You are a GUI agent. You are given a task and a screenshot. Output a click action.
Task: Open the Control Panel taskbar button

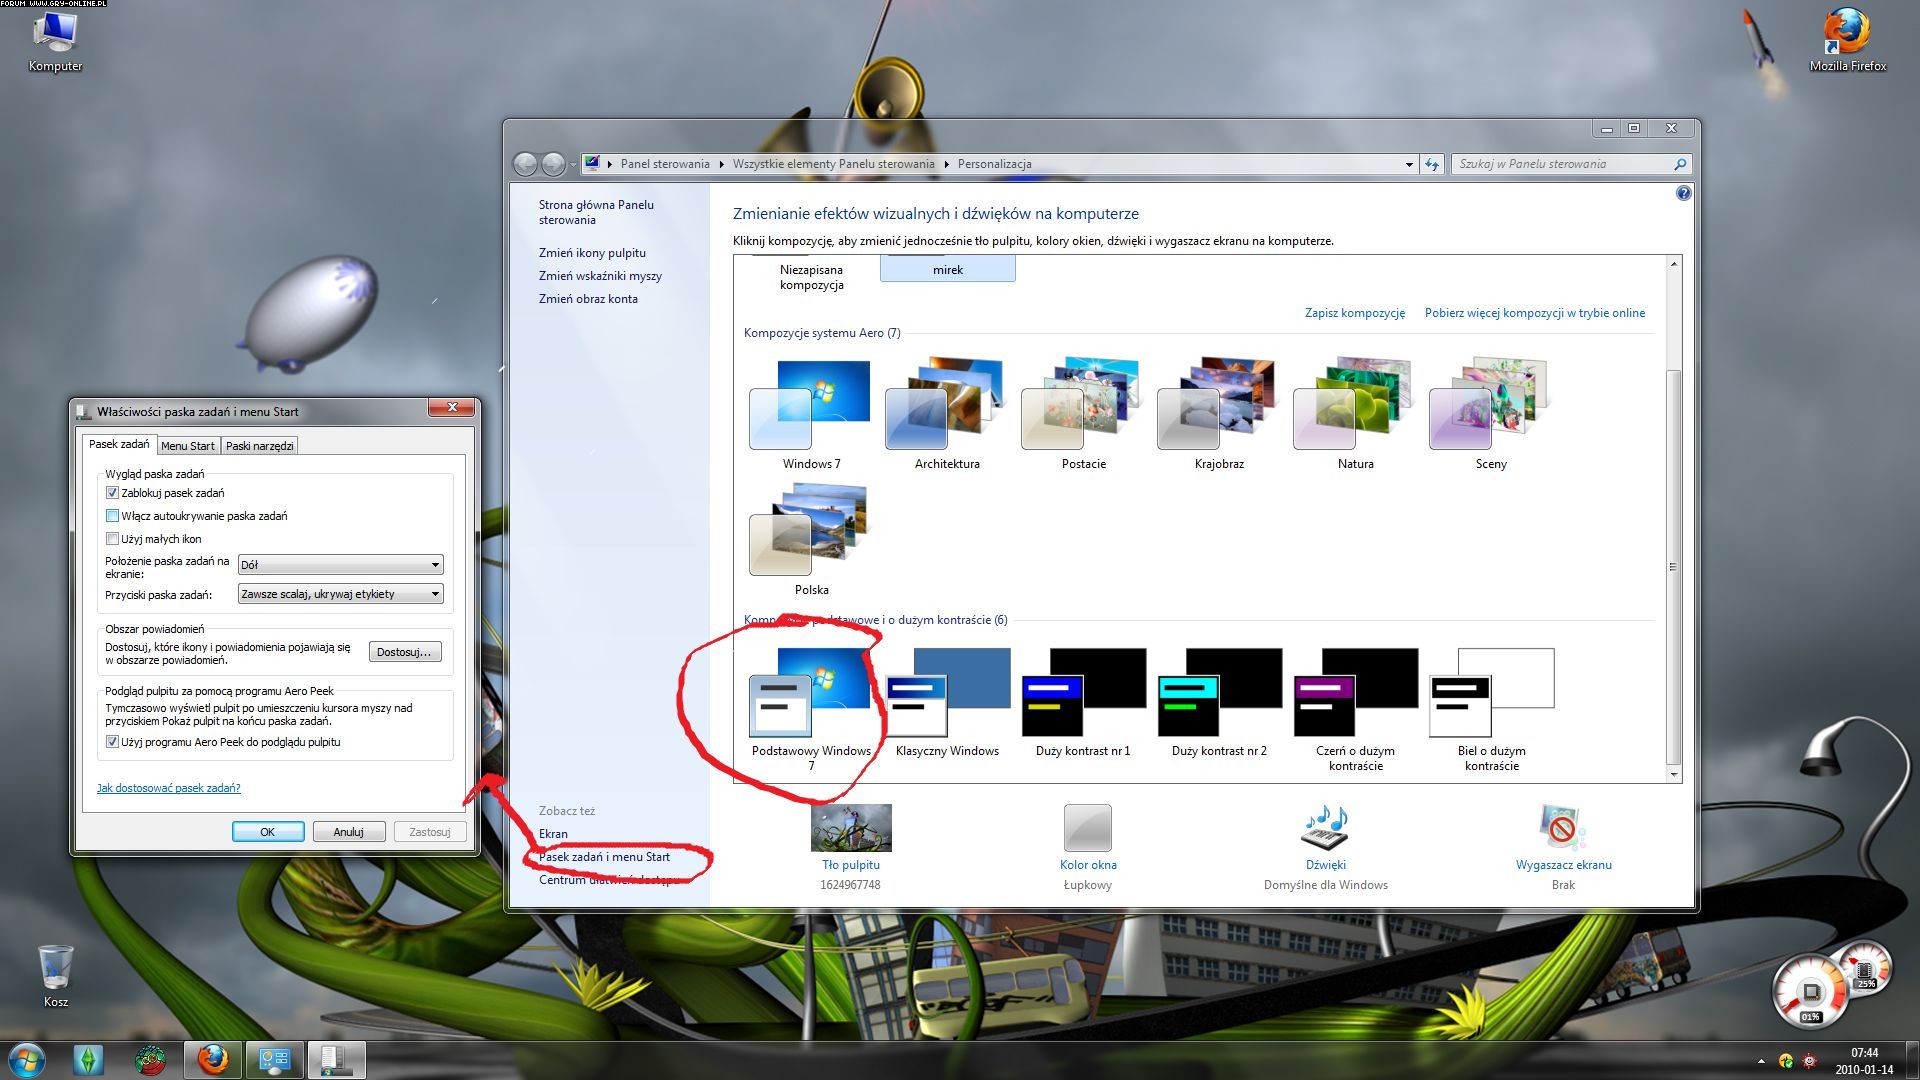[x=274, y=1060]
